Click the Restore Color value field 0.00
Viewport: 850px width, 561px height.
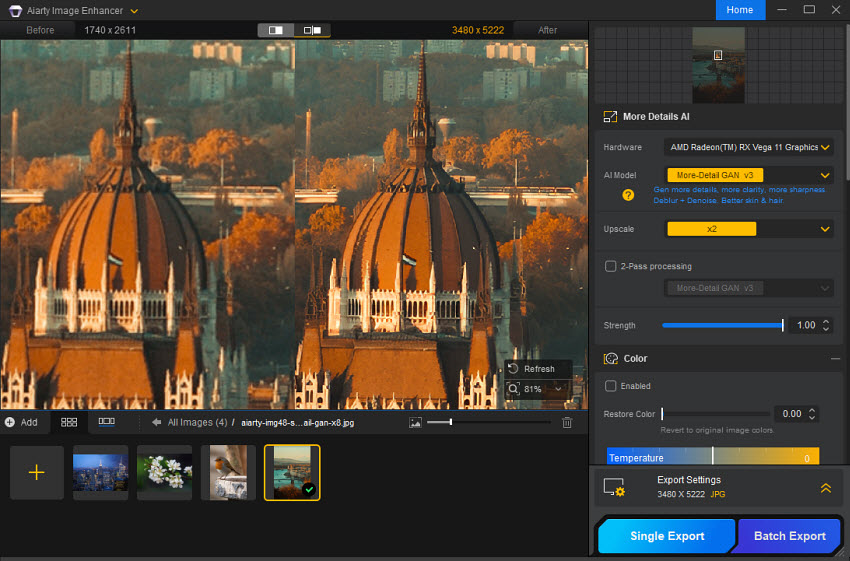791,414
